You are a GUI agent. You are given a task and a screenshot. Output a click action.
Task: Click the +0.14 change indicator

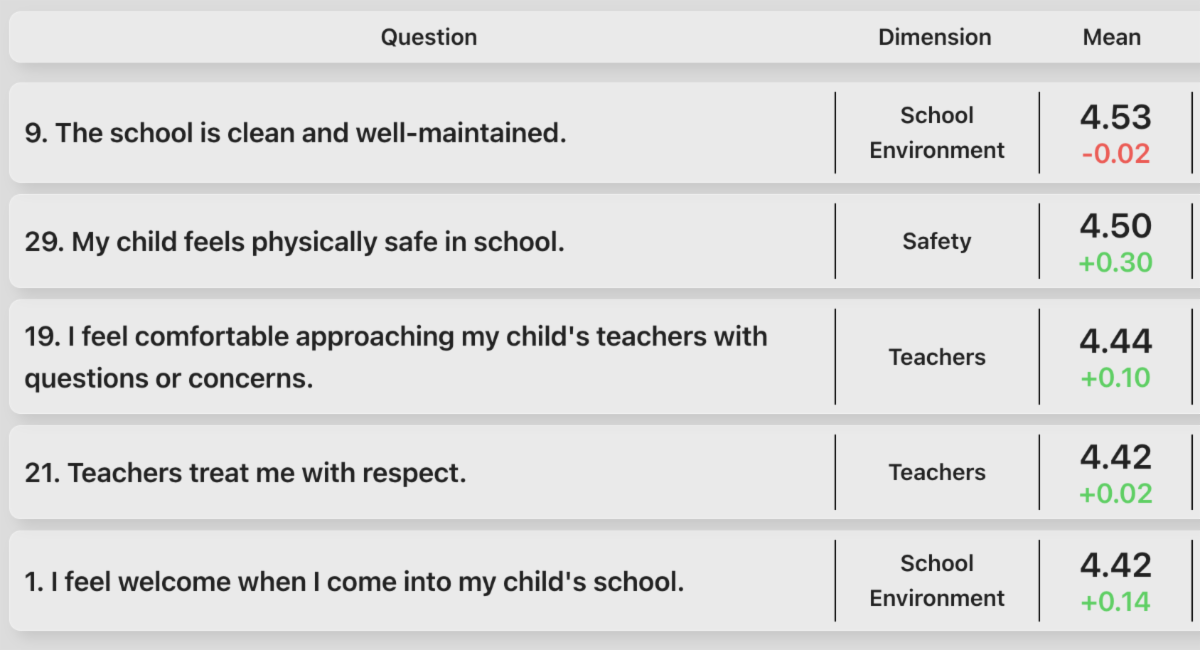click(1115, 602)
